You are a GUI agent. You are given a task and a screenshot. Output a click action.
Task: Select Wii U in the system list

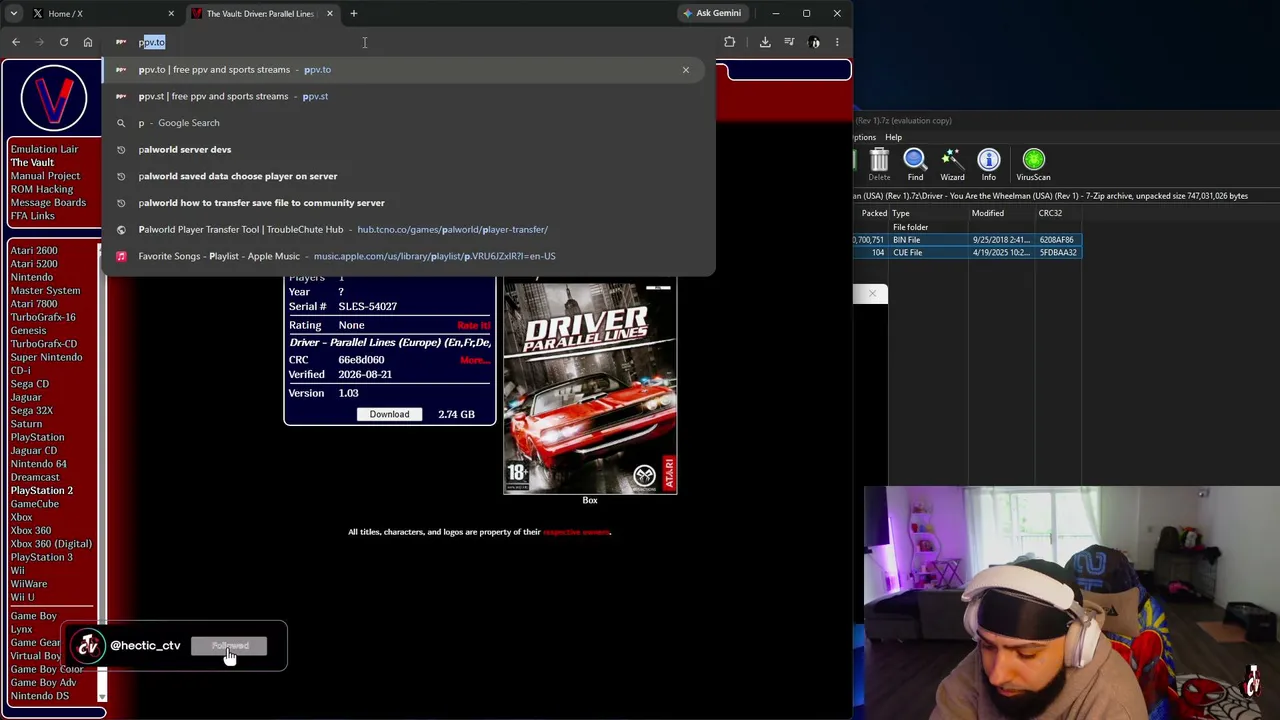(22, 597)
